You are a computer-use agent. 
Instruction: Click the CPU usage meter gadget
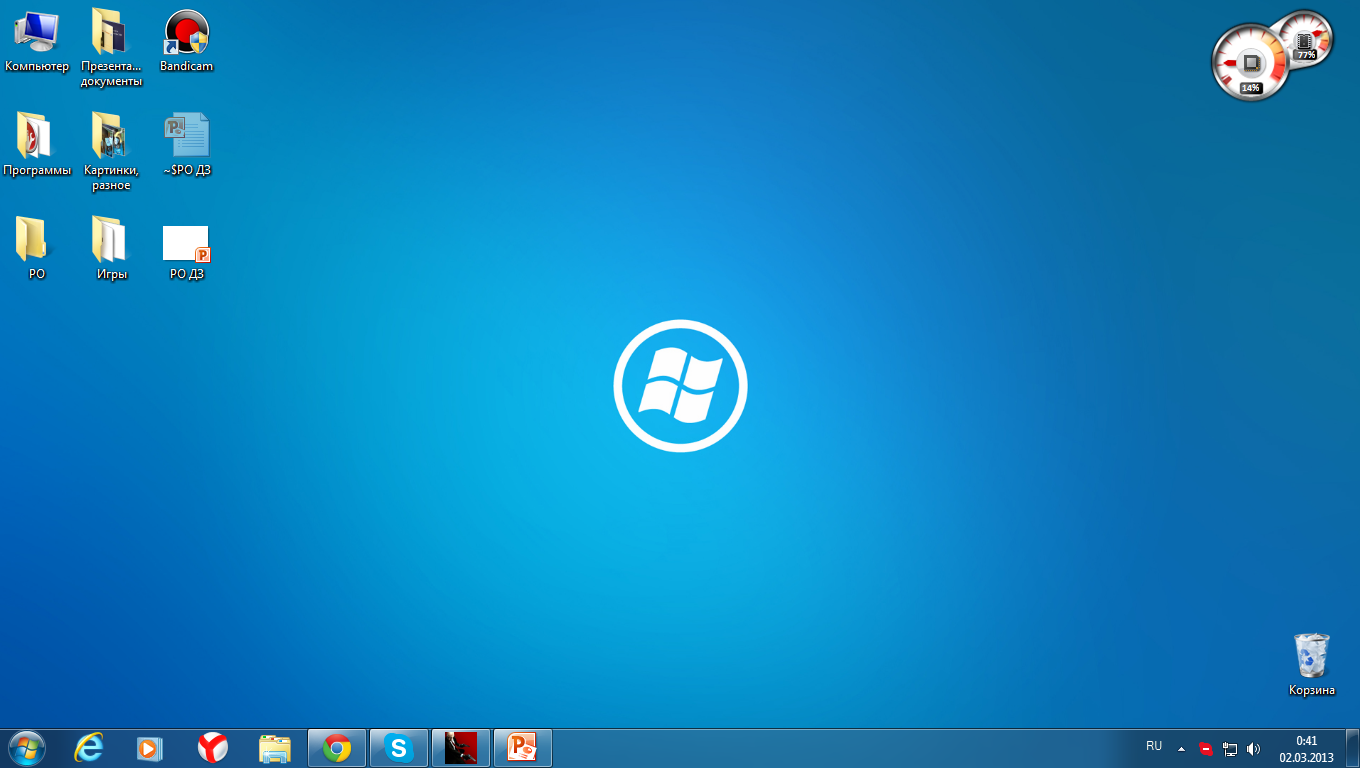click(x=1250, y=63)
